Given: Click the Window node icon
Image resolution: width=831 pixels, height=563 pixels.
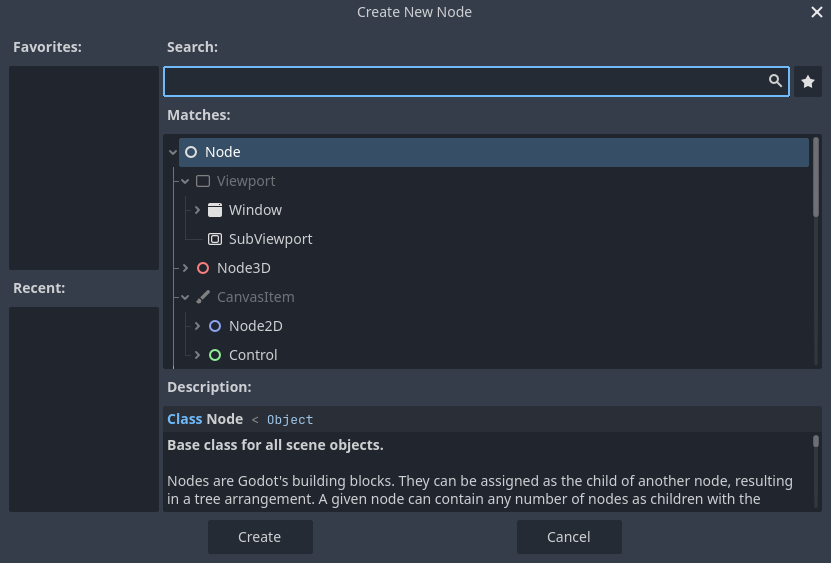Looking at the screenshot, I should point(215,210).
